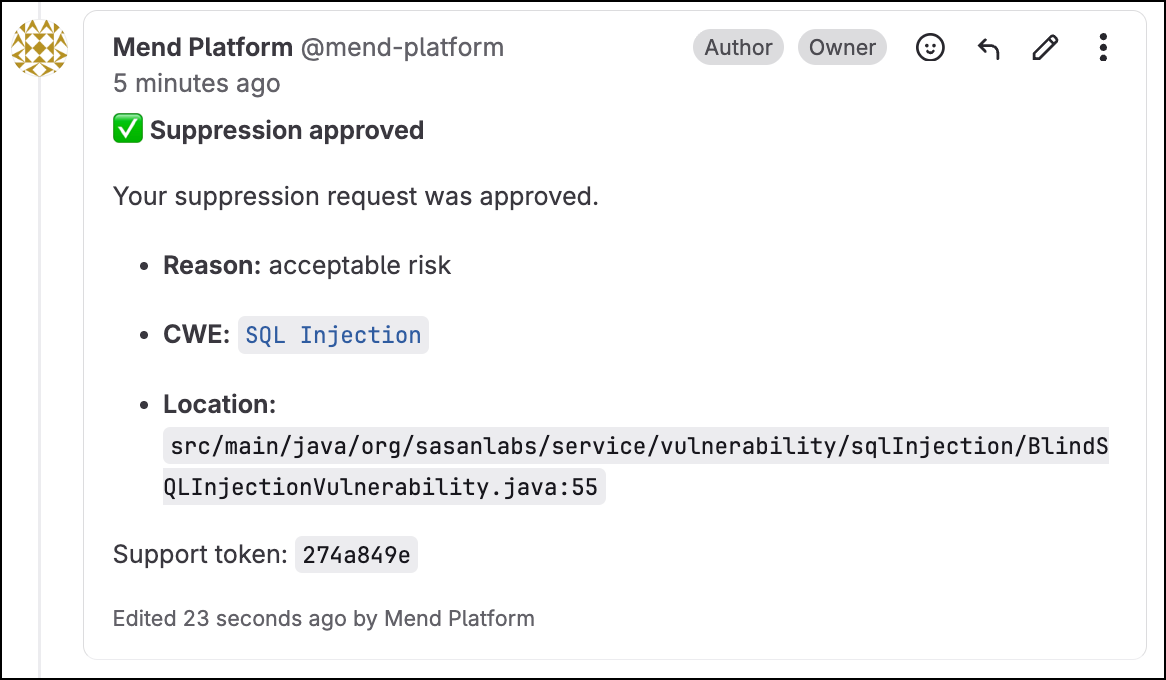Viewport: 1166px width, 680px height.
Task: Click the 5 minutes ago timestamp
Action: click(196, 83)
